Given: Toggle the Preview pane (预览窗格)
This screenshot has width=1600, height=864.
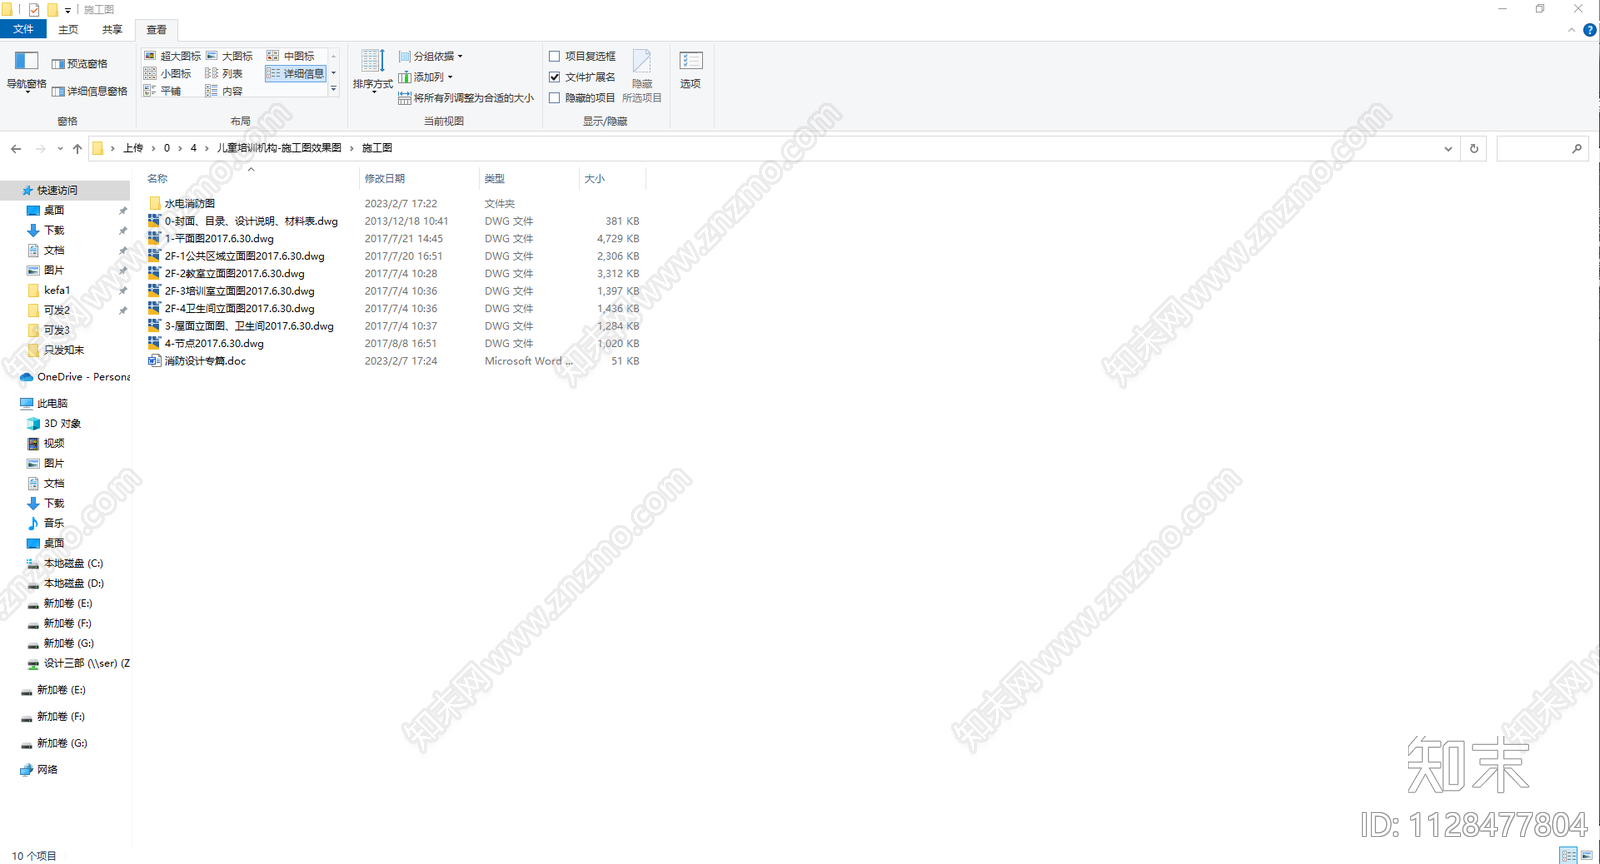Looking at the screenshot, I should (80, 64).
